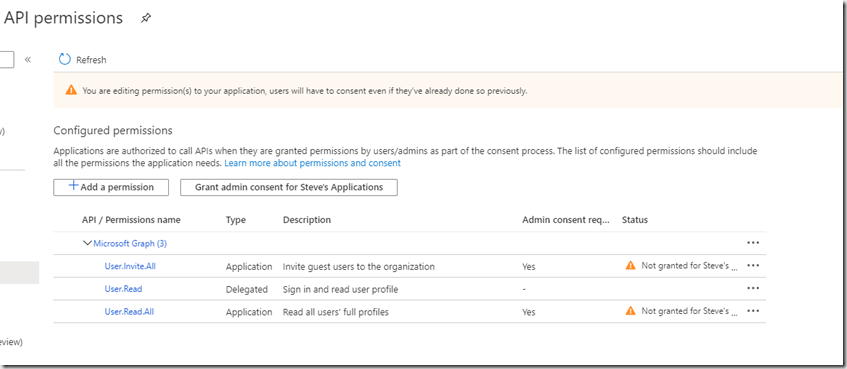
Task: Click warning icon in User.Invite.All status
Action: coord(630,265)
